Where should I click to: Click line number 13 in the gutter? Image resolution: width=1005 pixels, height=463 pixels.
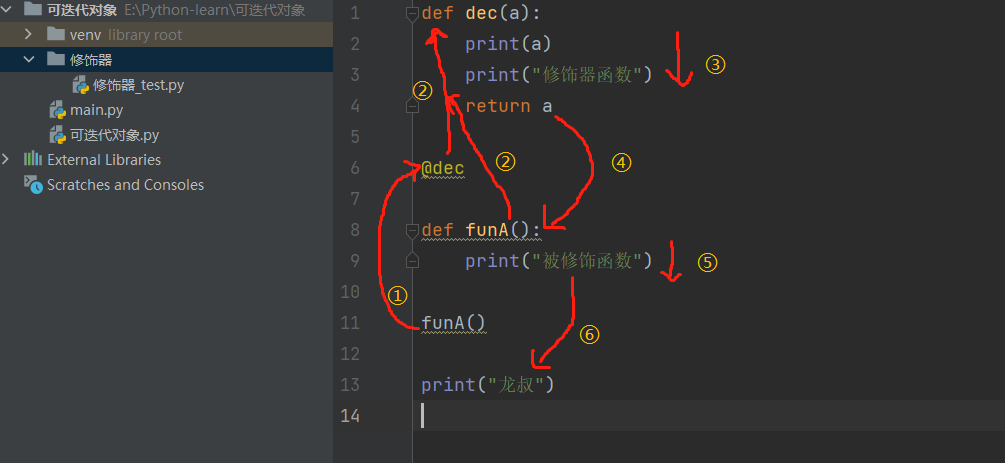click(349, 385)
